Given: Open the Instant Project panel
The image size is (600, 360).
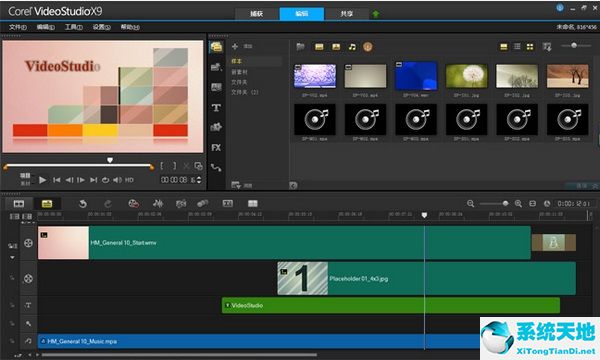Looking at the screenshot, I should click(216, 67).
